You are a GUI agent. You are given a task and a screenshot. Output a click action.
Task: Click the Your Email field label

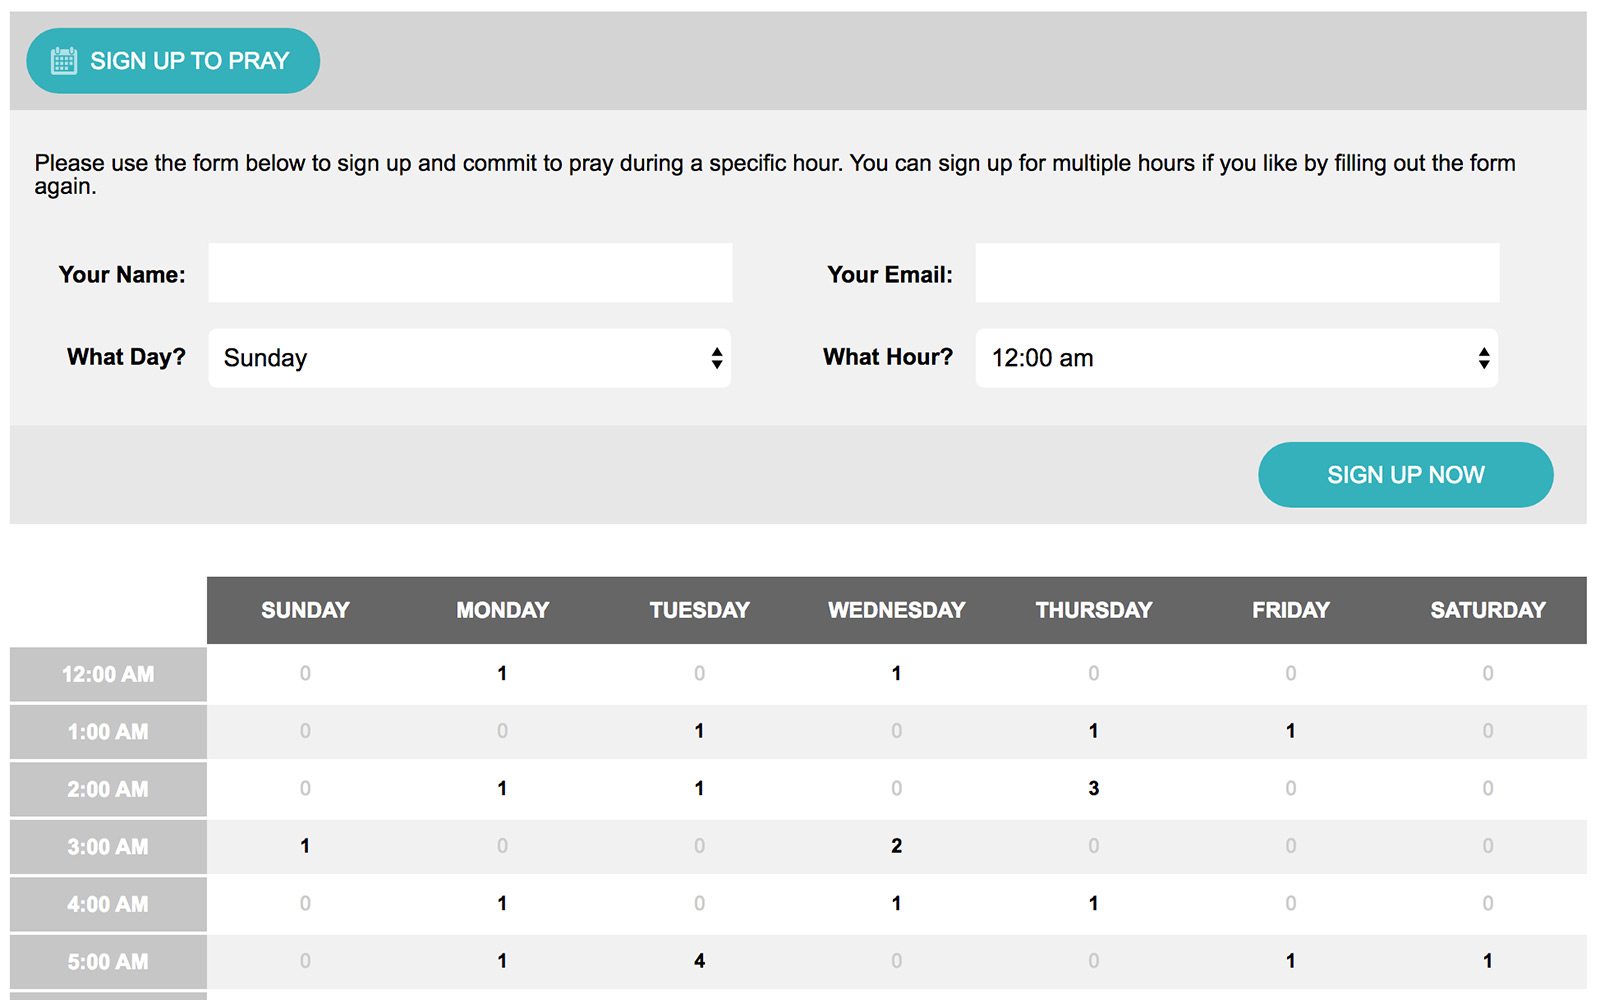(890, 275)
